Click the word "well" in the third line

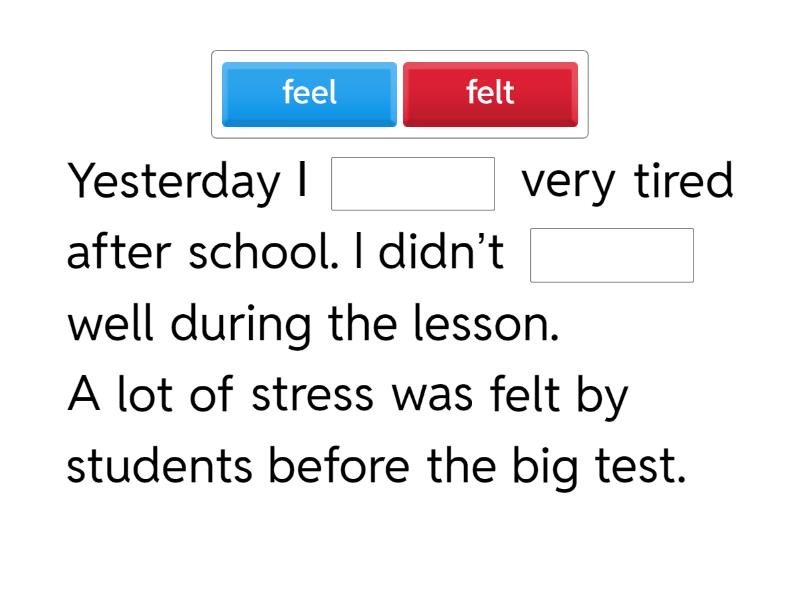[111, 323]
